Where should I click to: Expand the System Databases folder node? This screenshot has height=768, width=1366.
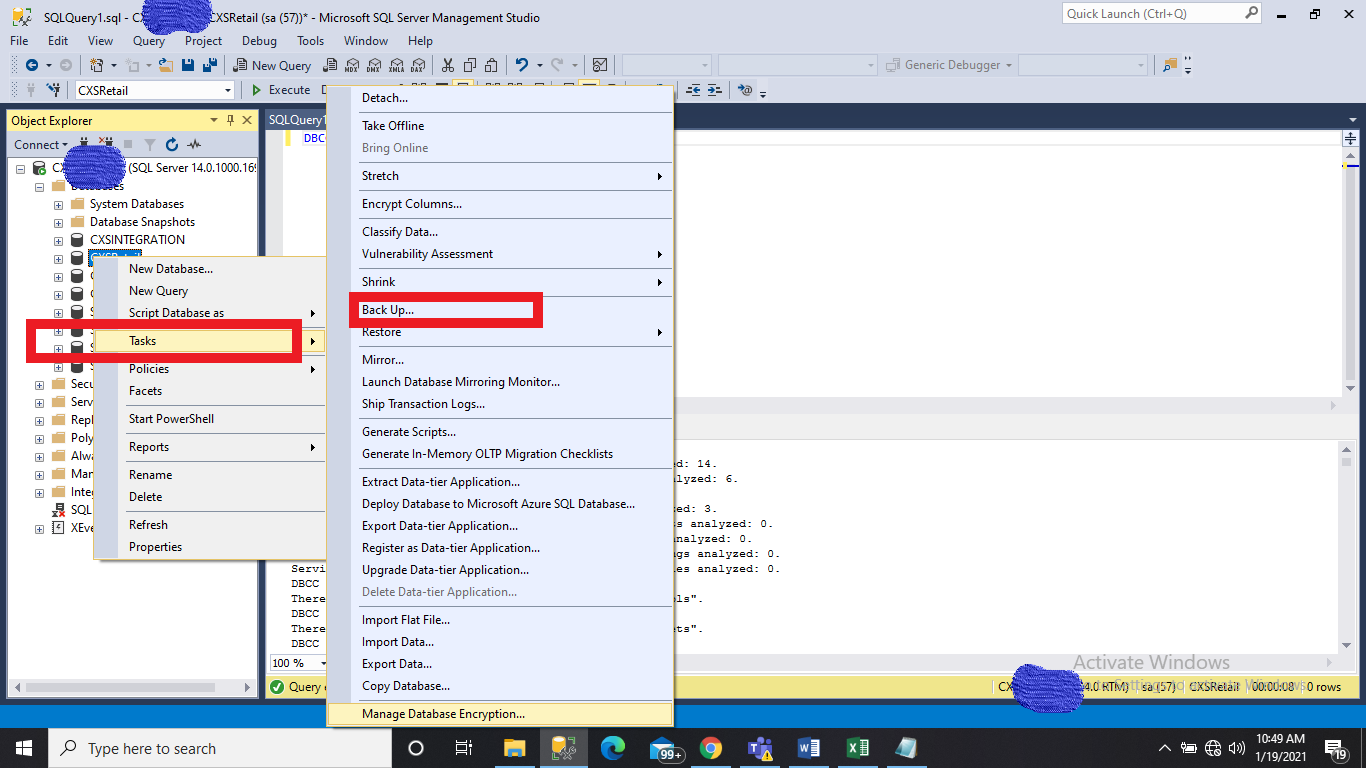59,204
